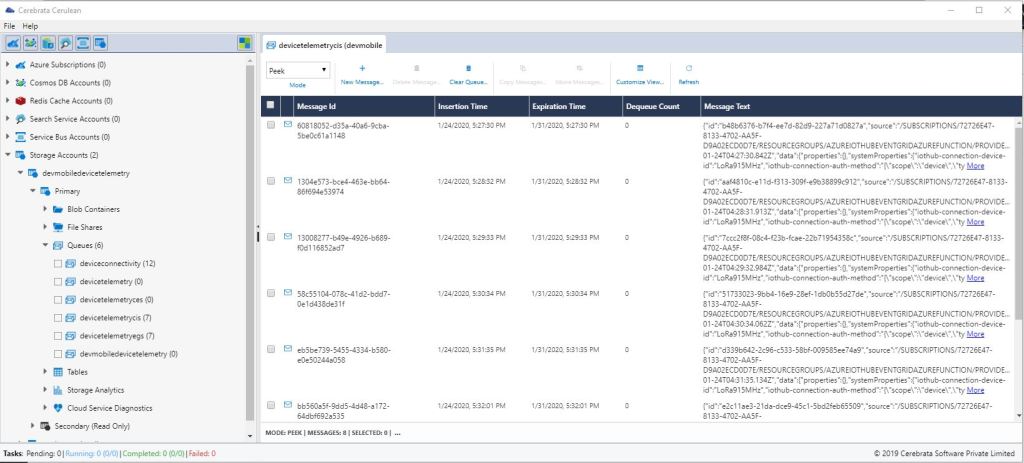Click the colored grid icon in sidebar header
This screenshot has height=463, width=1024.
[x=244, y=43]
